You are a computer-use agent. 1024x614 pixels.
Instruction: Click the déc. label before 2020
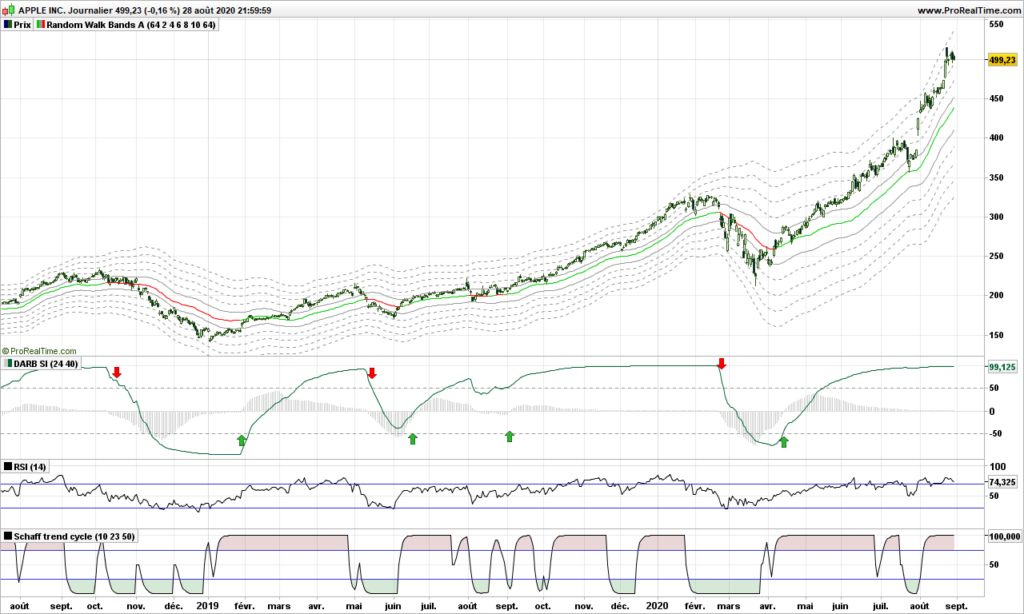tap(620, 606)
